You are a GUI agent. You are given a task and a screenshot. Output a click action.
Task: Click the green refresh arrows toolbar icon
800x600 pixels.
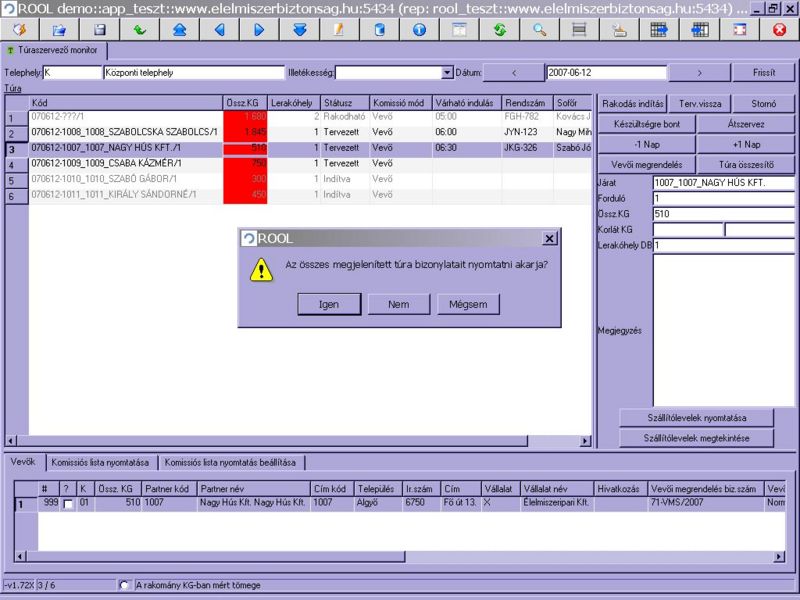click(499, 30)
